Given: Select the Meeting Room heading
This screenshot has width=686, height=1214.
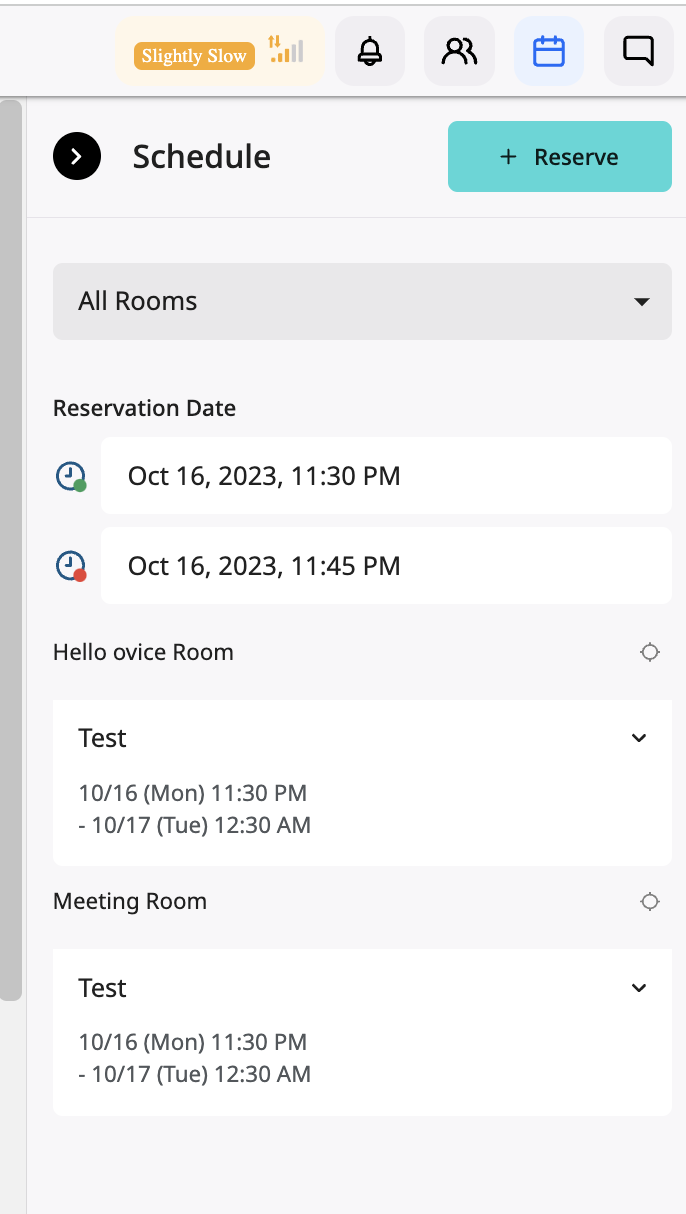Looking at the screenshot, I should click(x=130, y=901).
